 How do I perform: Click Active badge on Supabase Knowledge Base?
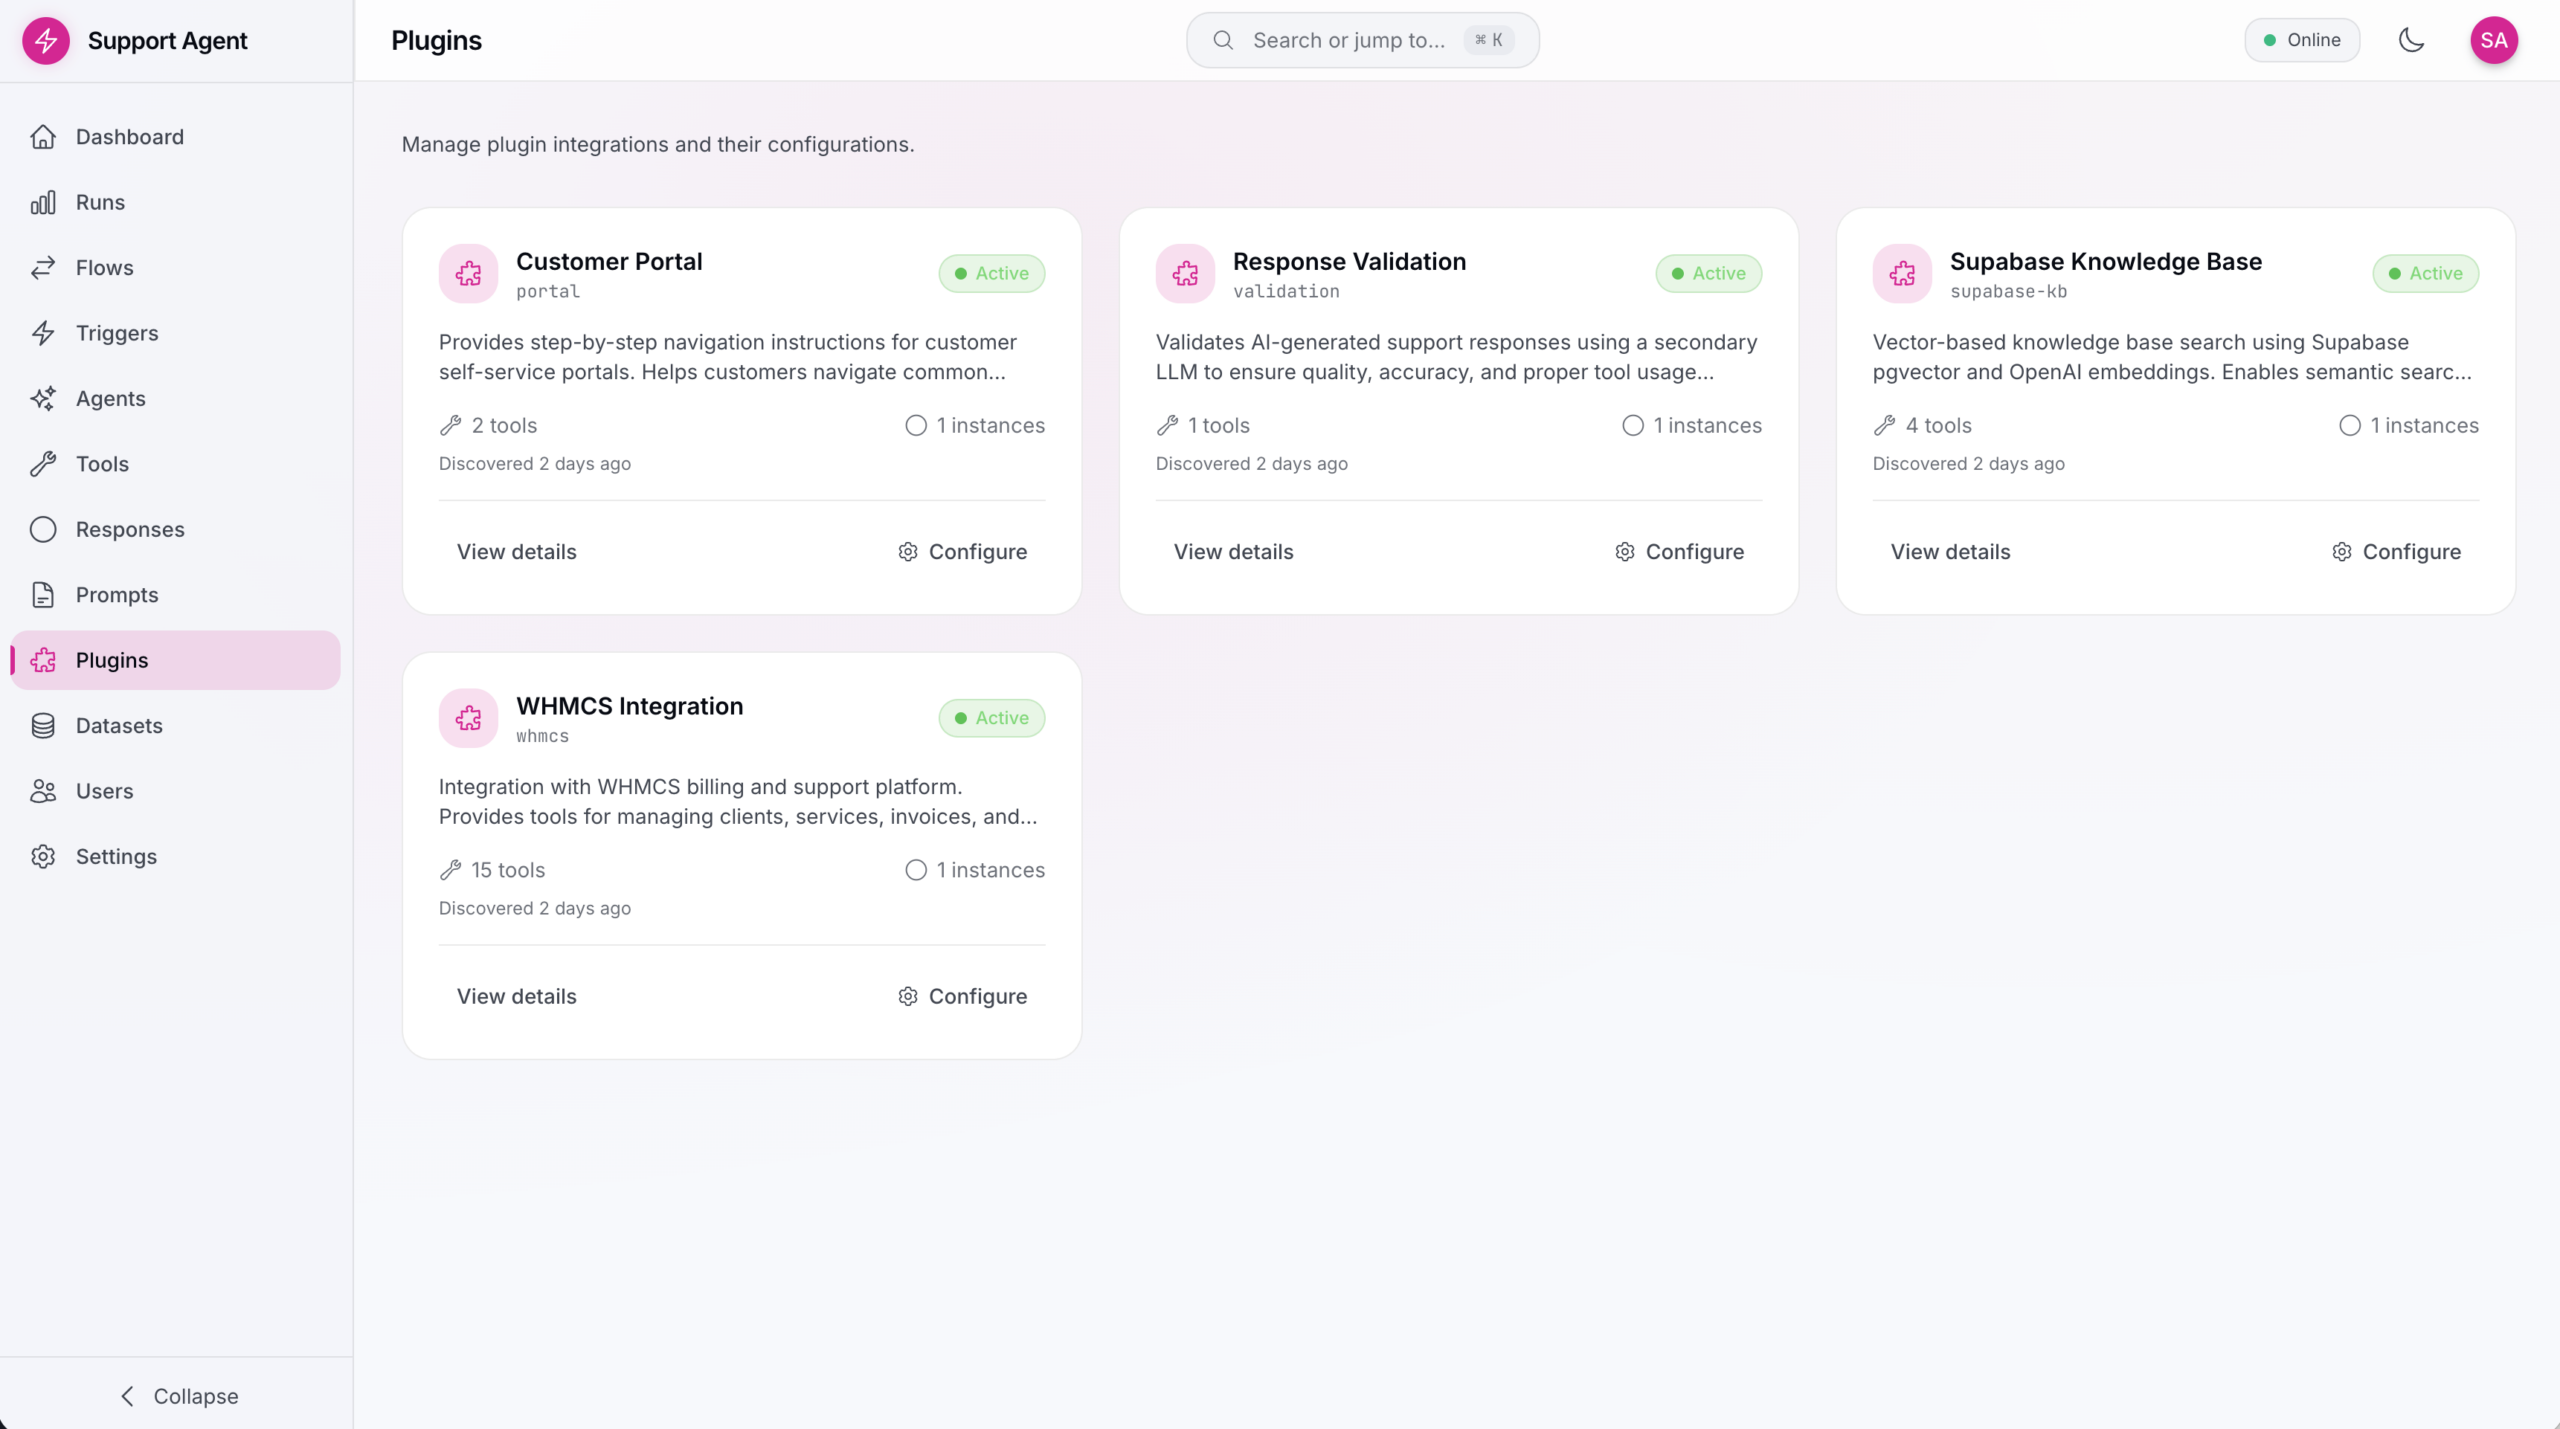[2426, 273]
